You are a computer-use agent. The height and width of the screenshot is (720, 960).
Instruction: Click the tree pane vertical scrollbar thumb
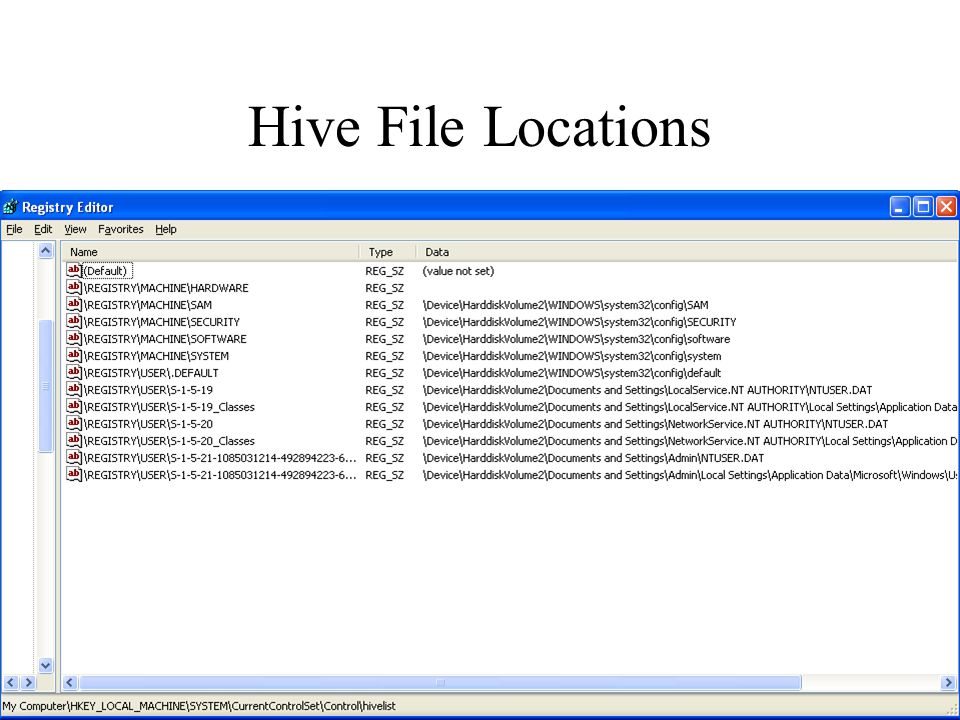[45, 386]
